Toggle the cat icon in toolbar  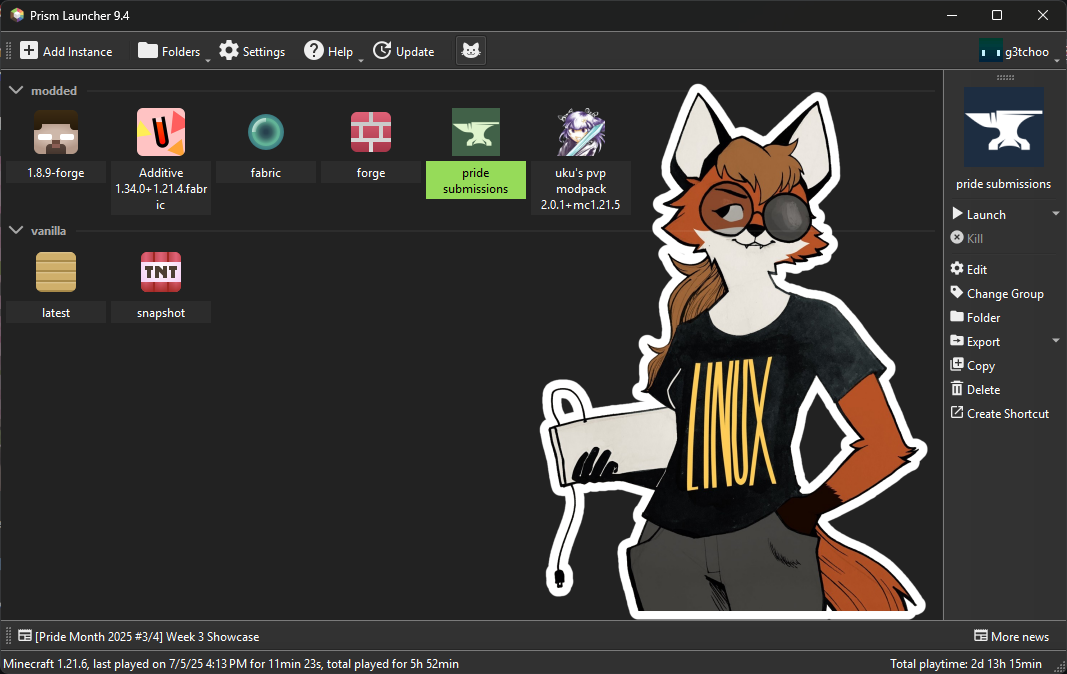(470, 51)
